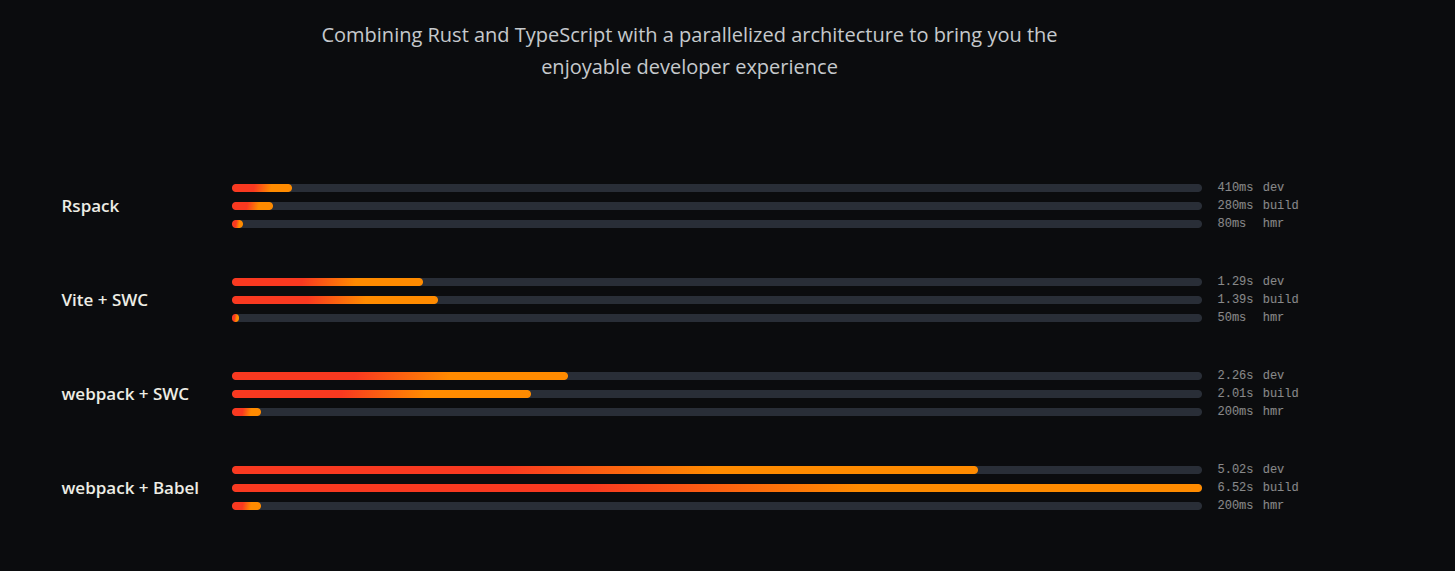Click the 410ms dev time value
The height and width of the screenshot is (571, 1455).
(1235, 187)
